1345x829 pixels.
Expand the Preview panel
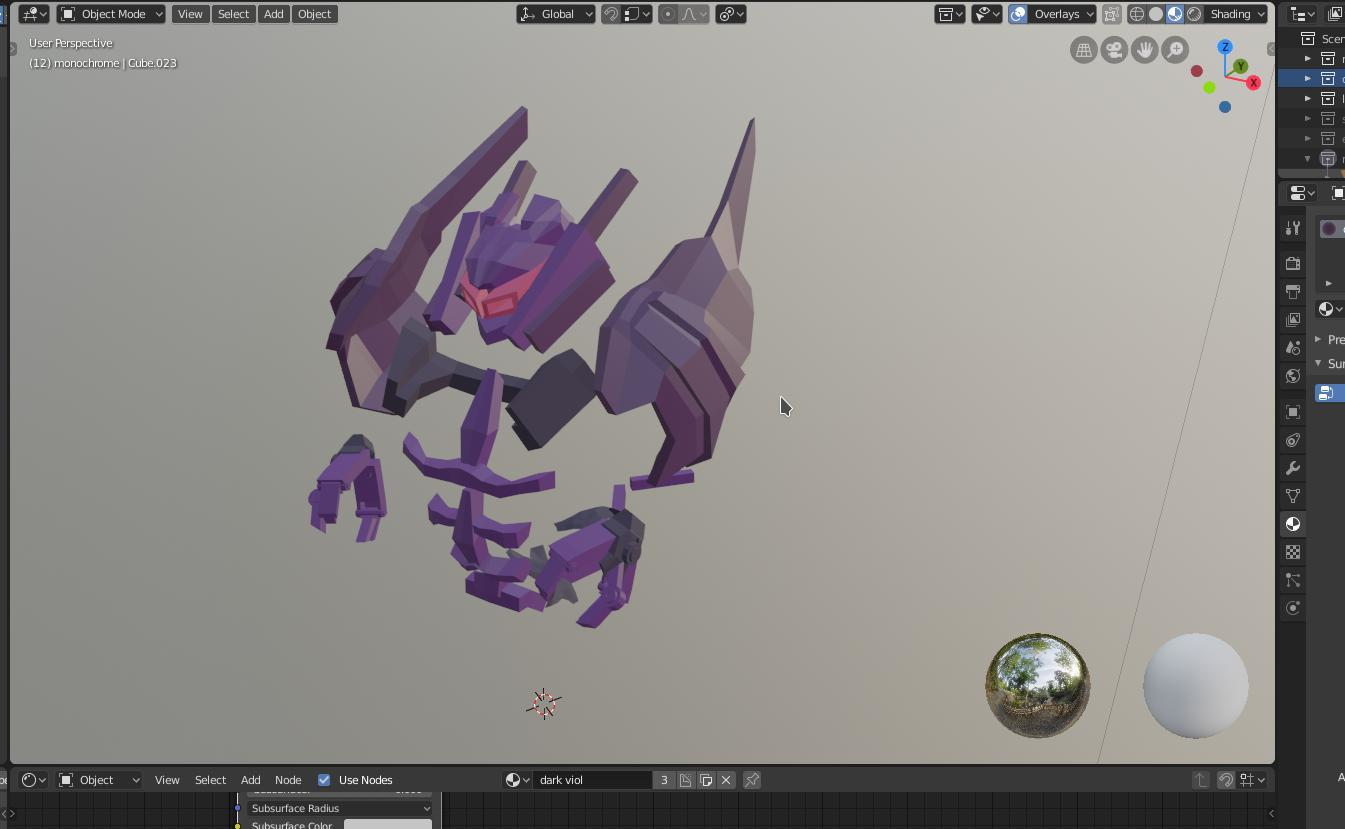pos(1319,339)
